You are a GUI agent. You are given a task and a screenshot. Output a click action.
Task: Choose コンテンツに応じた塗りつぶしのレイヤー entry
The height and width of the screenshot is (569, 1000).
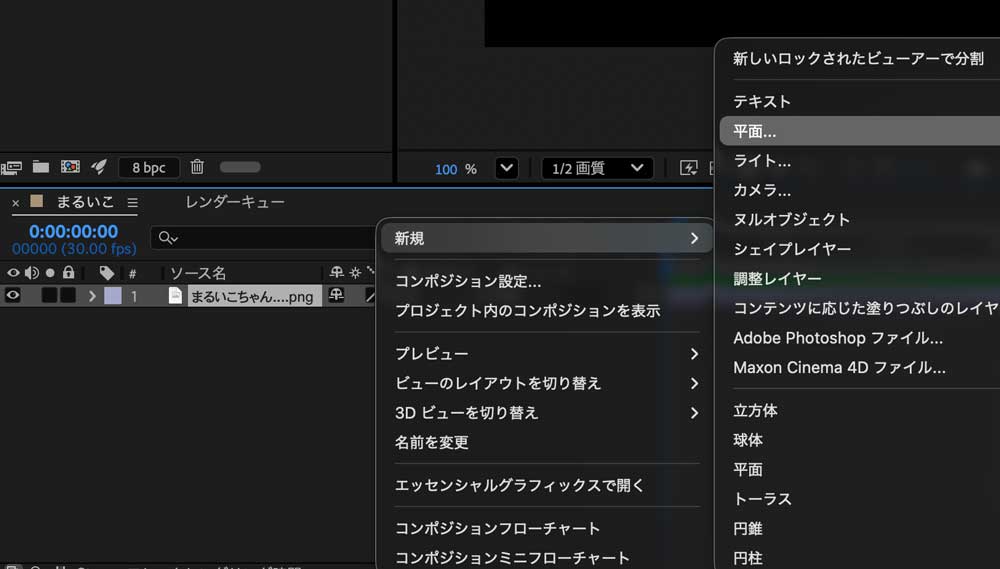coord(866,308)
